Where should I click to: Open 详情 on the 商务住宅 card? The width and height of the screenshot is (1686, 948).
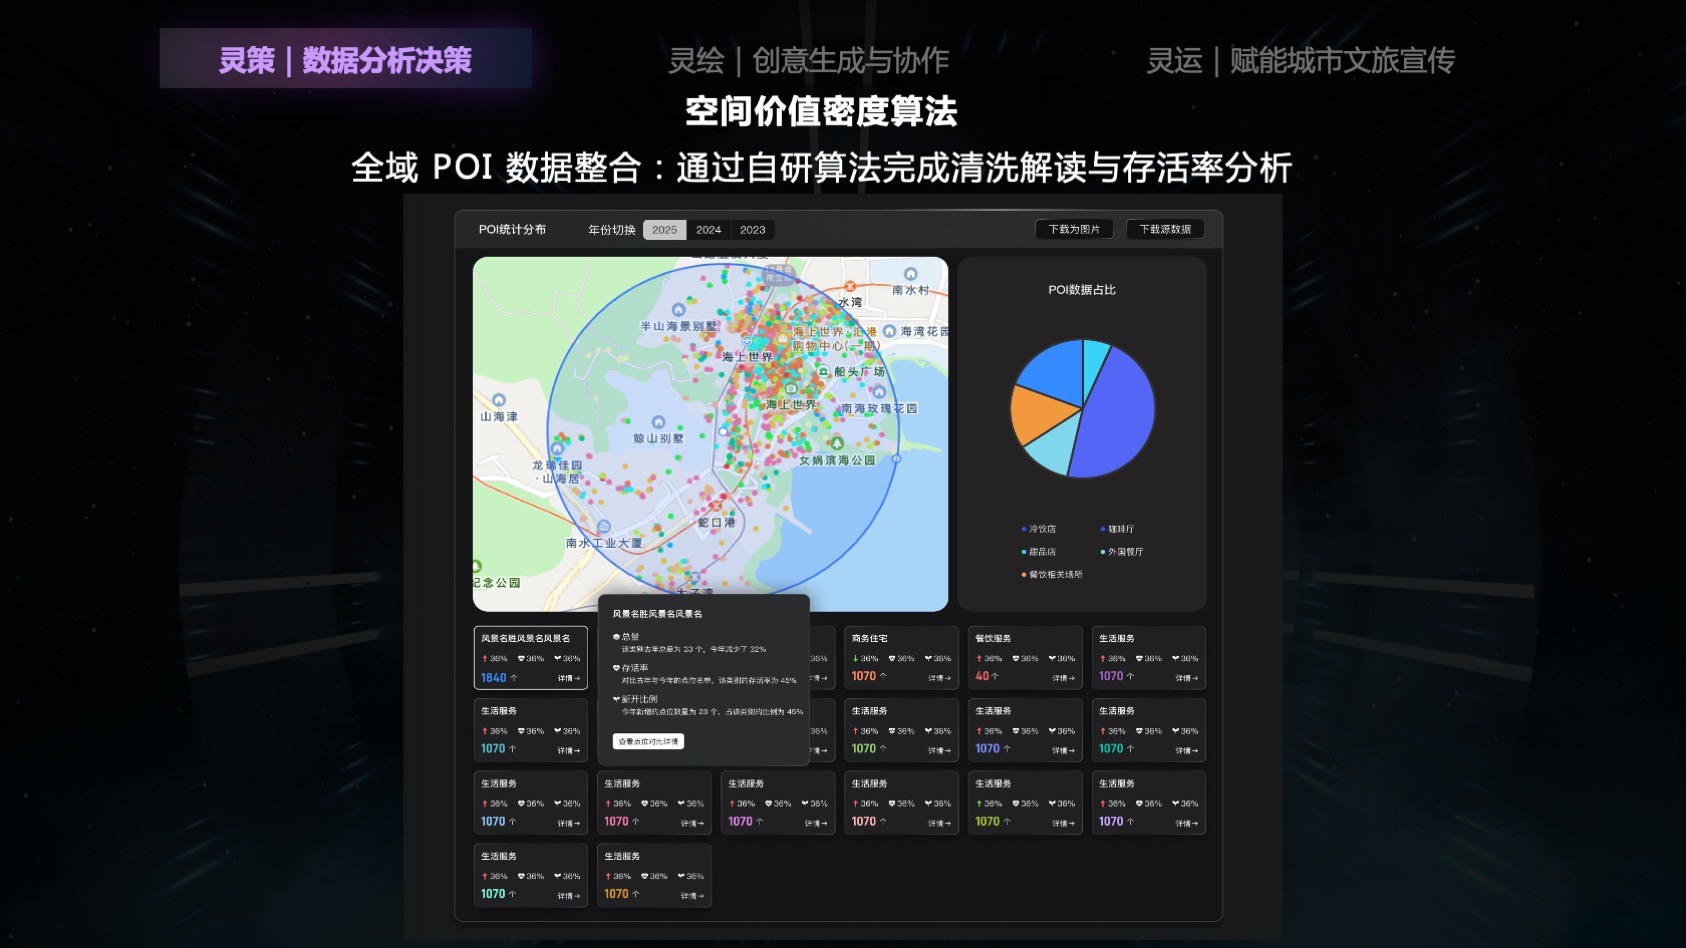[x=938, y=678]
